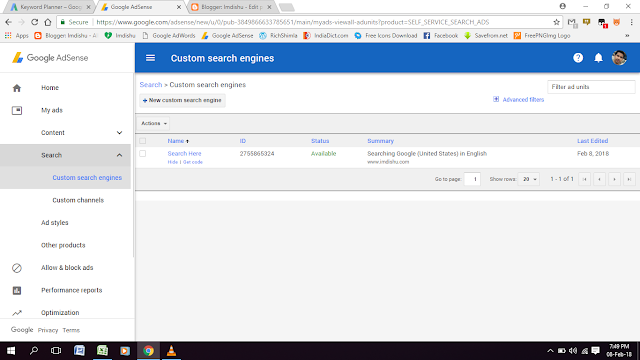
Task: Sort by the Last Edited column header
Action: click(x=592, y=141)
